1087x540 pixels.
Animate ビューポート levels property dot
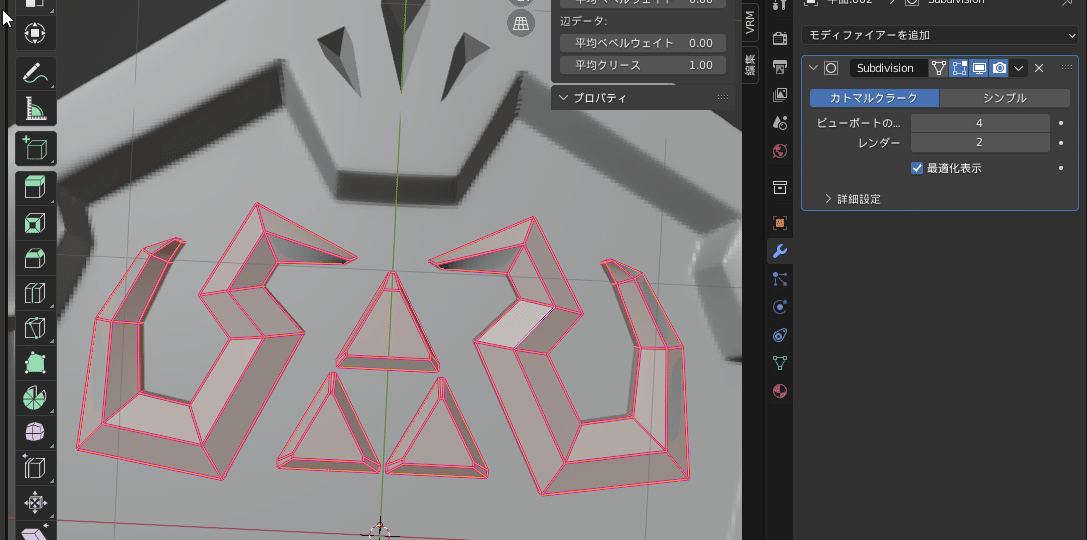(1061, 123)
